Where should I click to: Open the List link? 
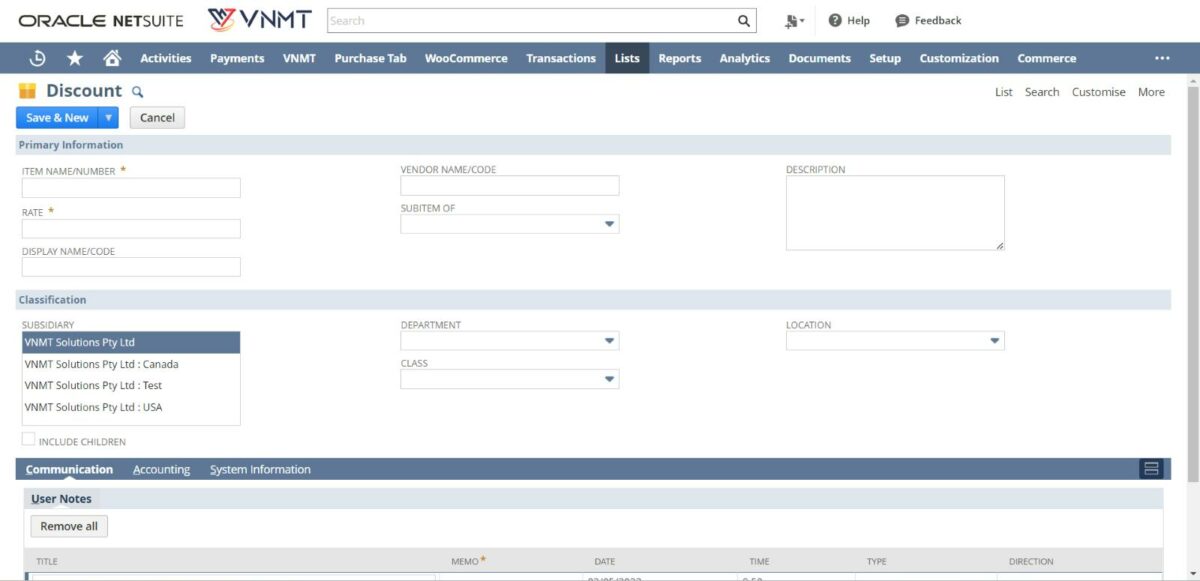click(x=1004, y=92)
